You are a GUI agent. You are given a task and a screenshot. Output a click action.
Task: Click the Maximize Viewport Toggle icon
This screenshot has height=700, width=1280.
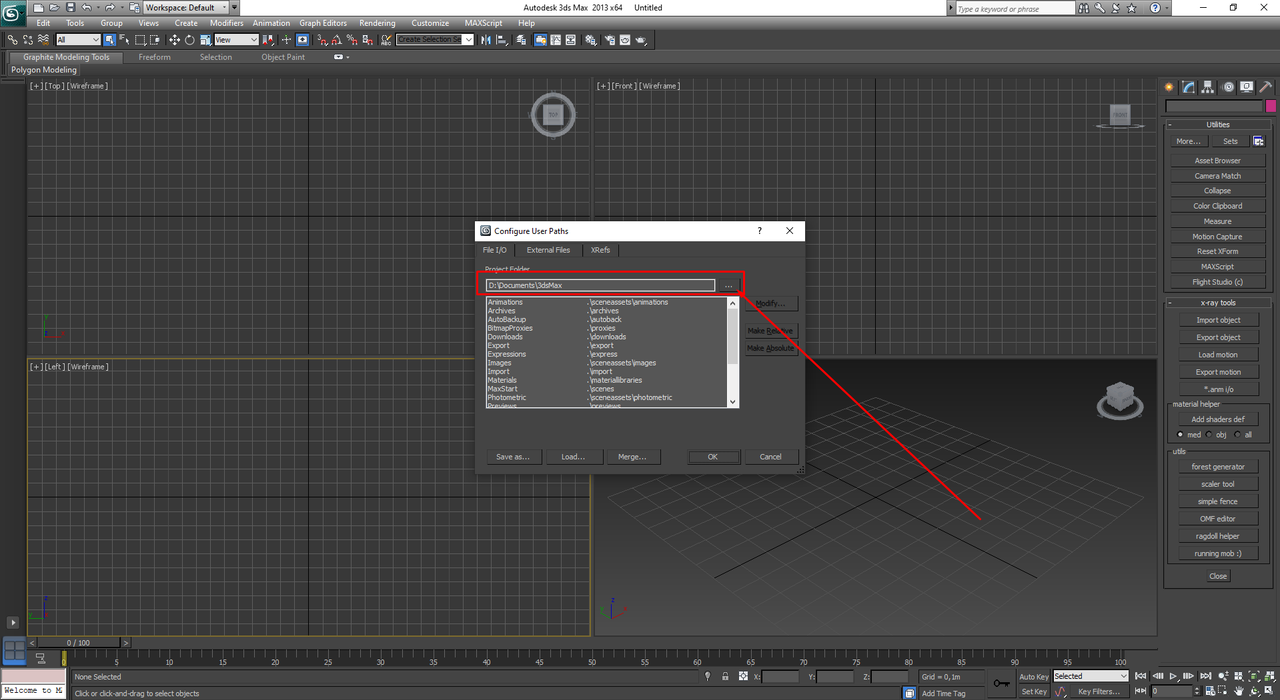click(x=1269, y=690)
